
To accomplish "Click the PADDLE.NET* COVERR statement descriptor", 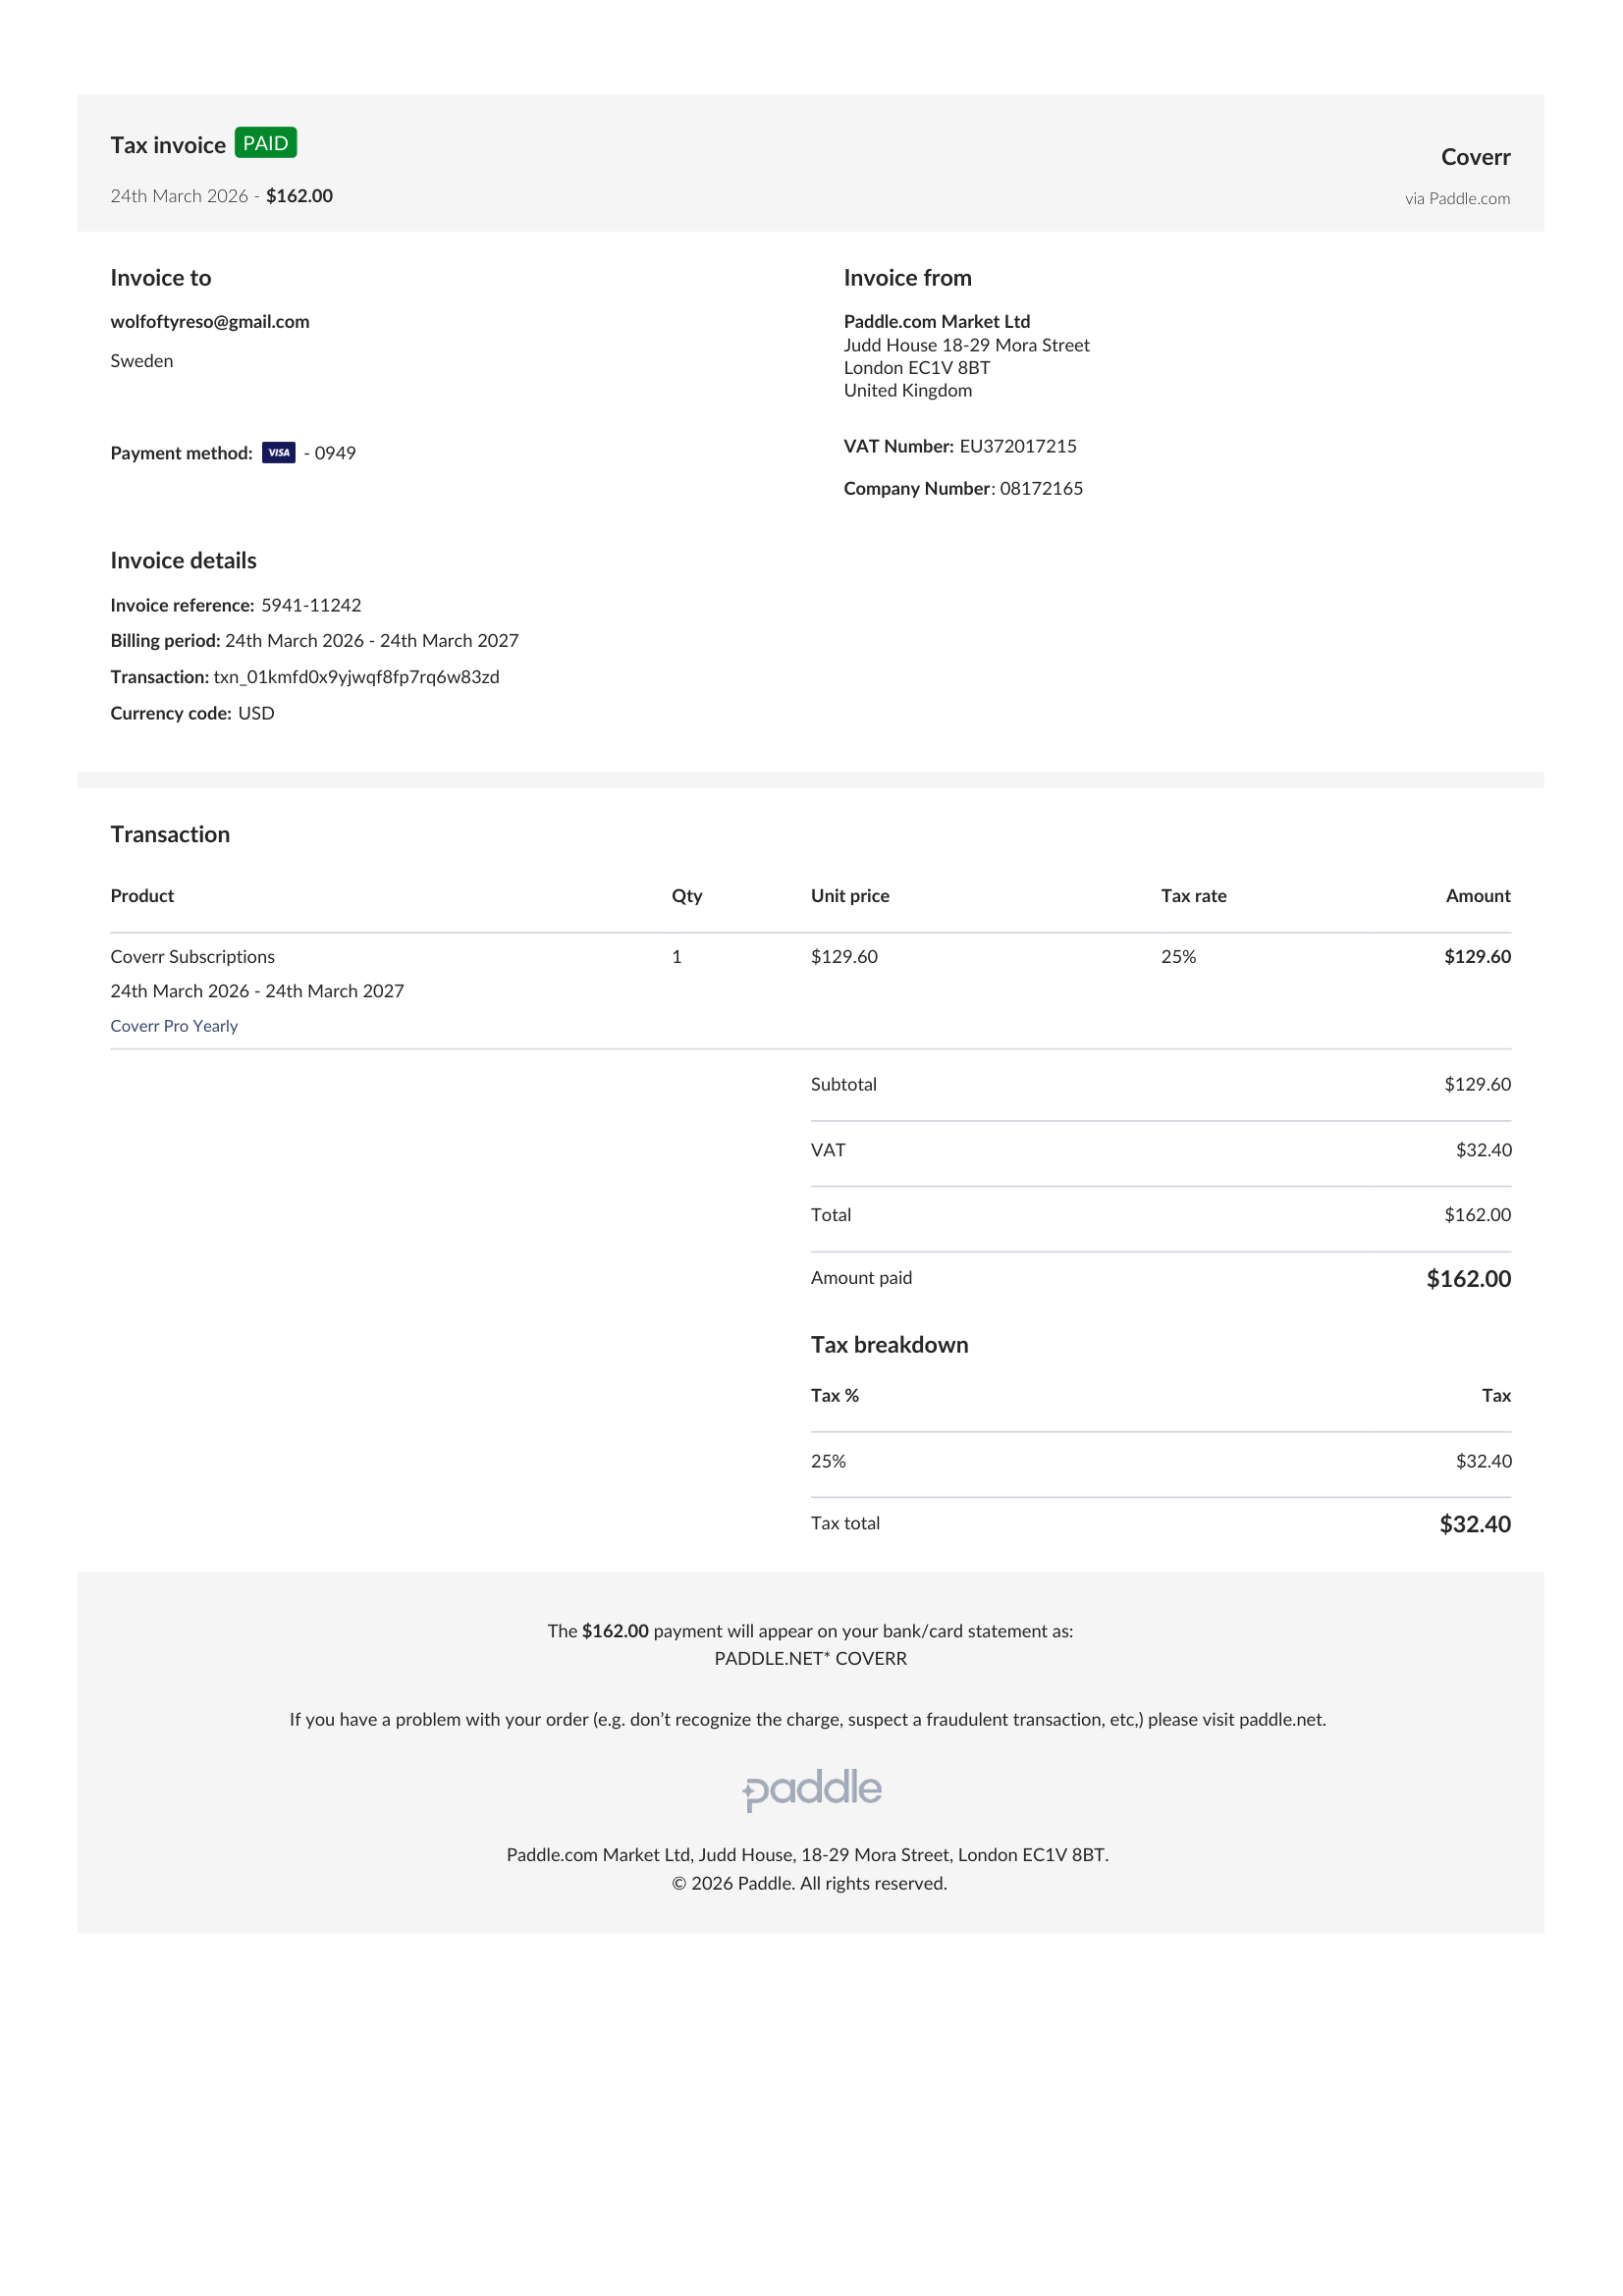I will [x=811, y=1658].
